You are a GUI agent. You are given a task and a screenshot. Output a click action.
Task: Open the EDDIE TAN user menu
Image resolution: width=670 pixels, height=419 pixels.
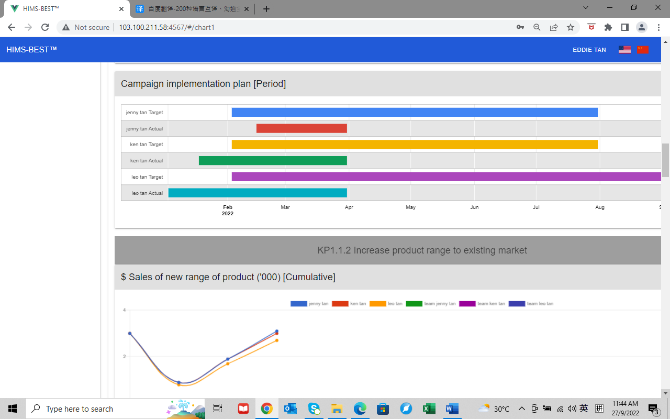coord(588,49)
